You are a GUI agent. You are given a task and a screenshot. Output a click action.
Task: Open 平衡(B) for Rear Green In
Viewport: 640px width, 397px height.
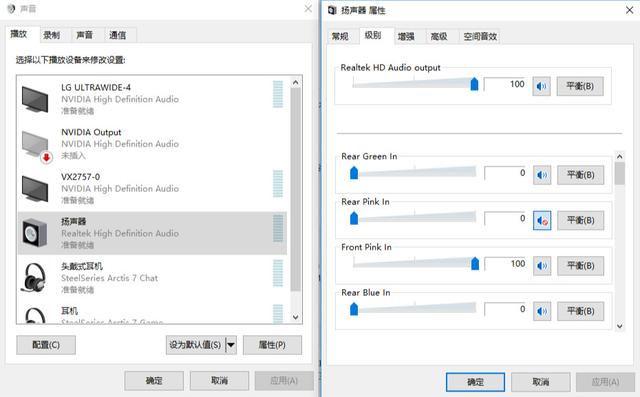click(x=581, y=175)
